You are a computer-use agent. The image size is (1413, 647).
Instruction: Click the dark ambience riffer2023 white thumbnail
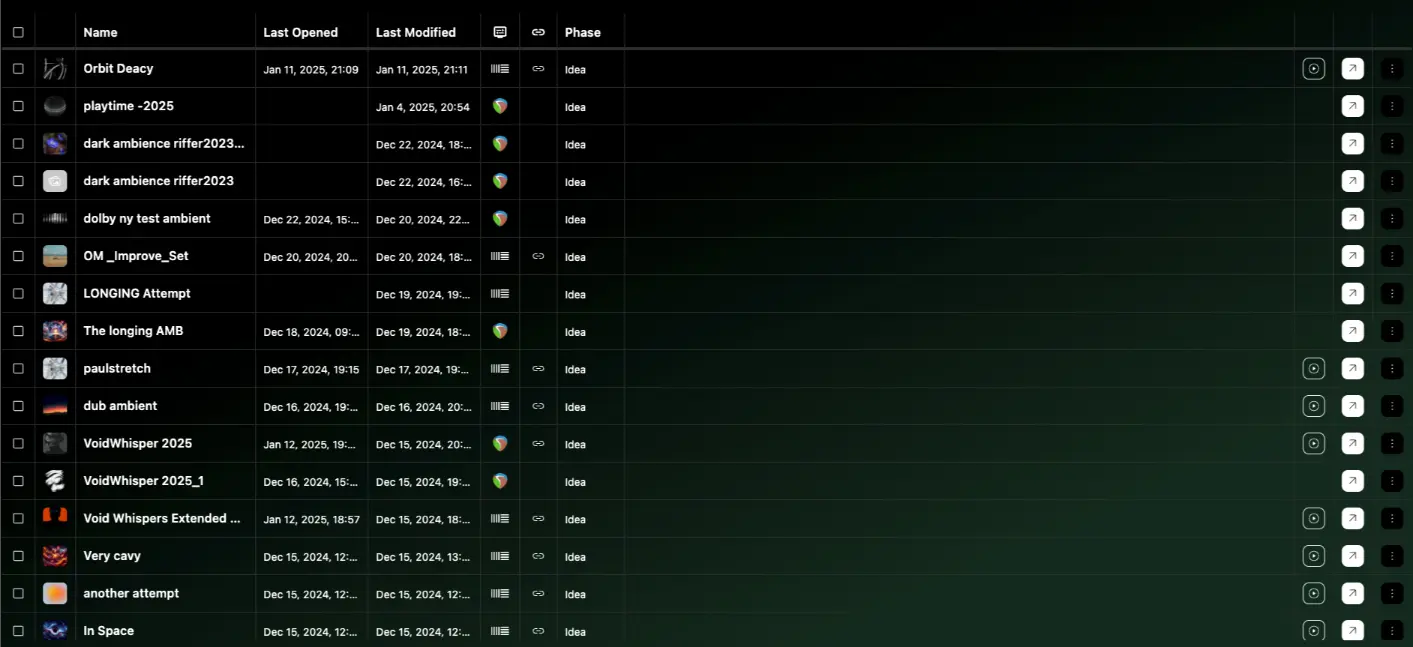click(x=55, y=181)
